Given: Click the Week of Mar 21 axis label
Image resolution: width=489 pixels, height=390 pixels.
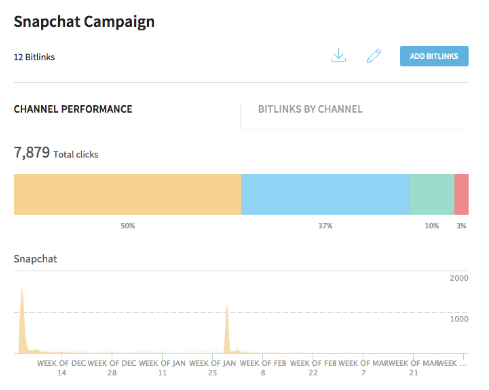Looking at the screenshot, I should click(414, 368).
